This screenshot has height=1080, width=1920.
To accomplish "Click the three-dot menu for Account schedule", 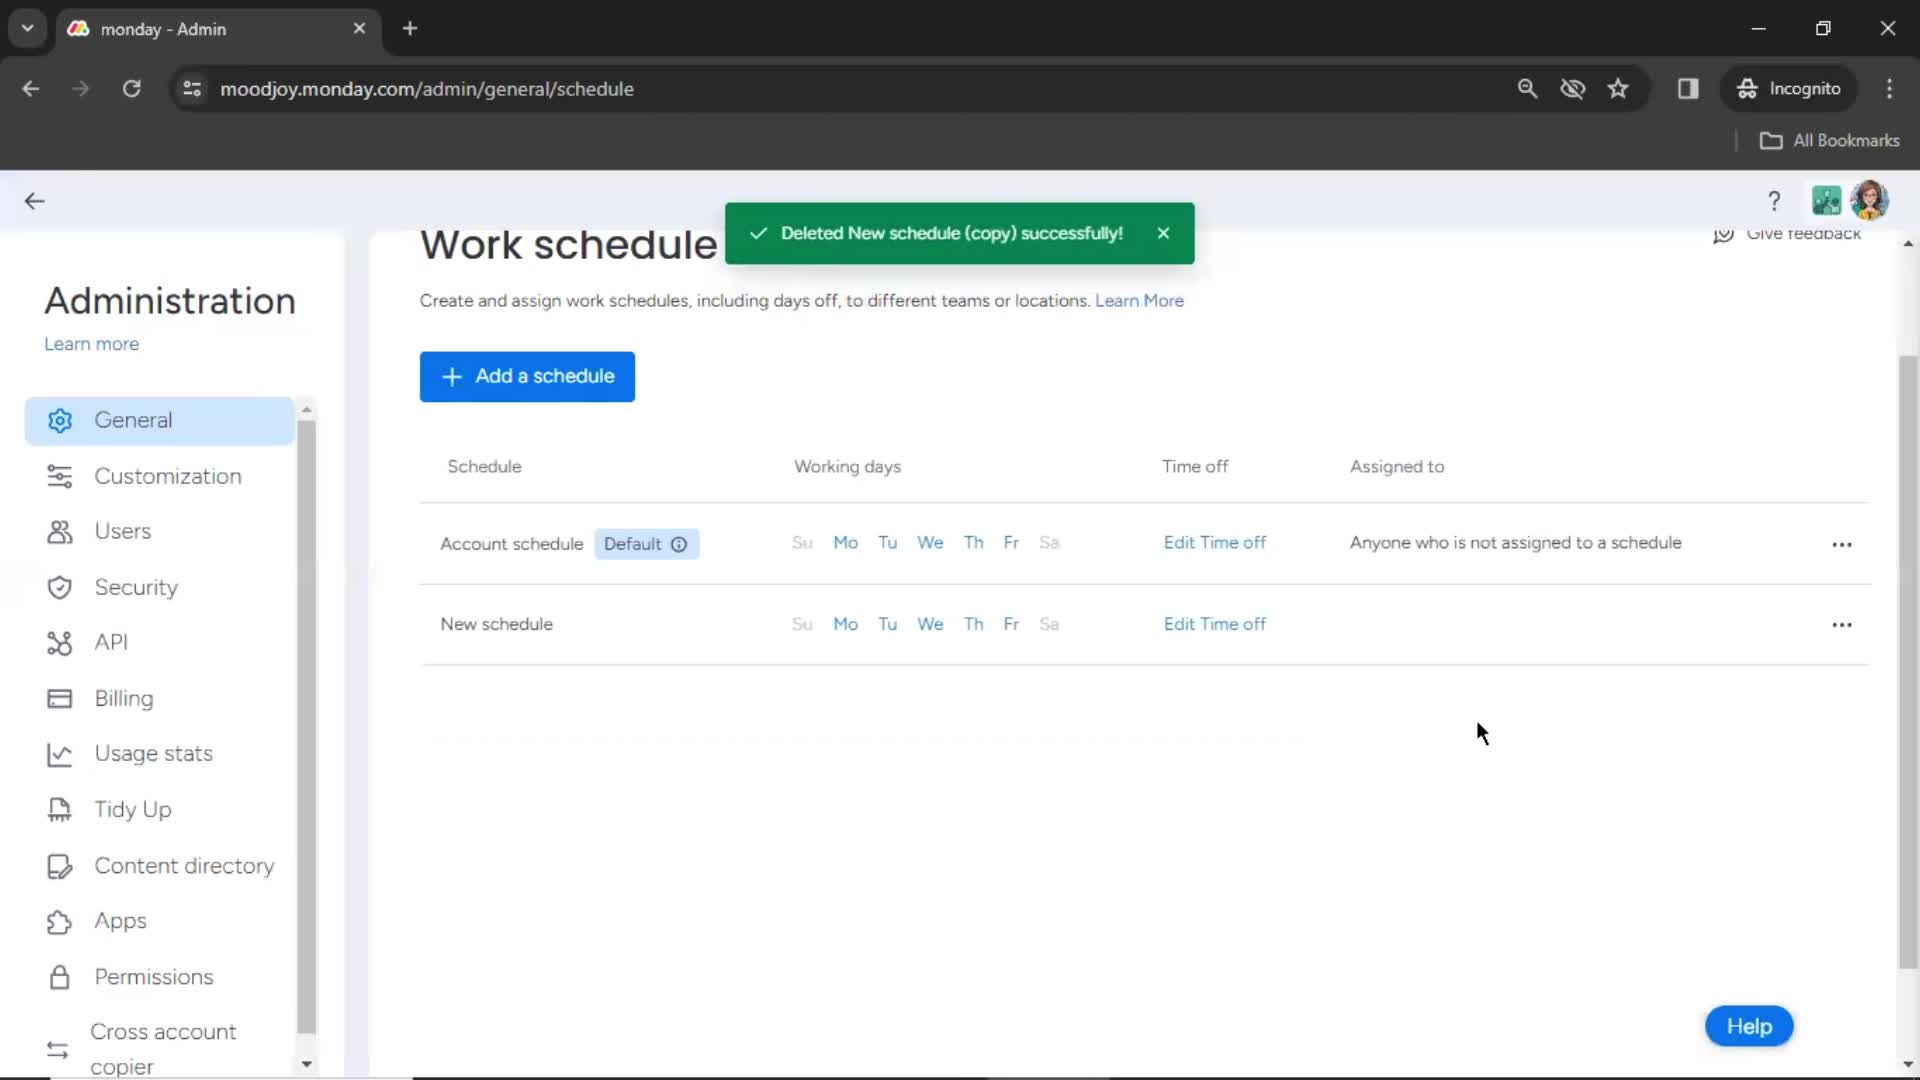I will 1842,543.
